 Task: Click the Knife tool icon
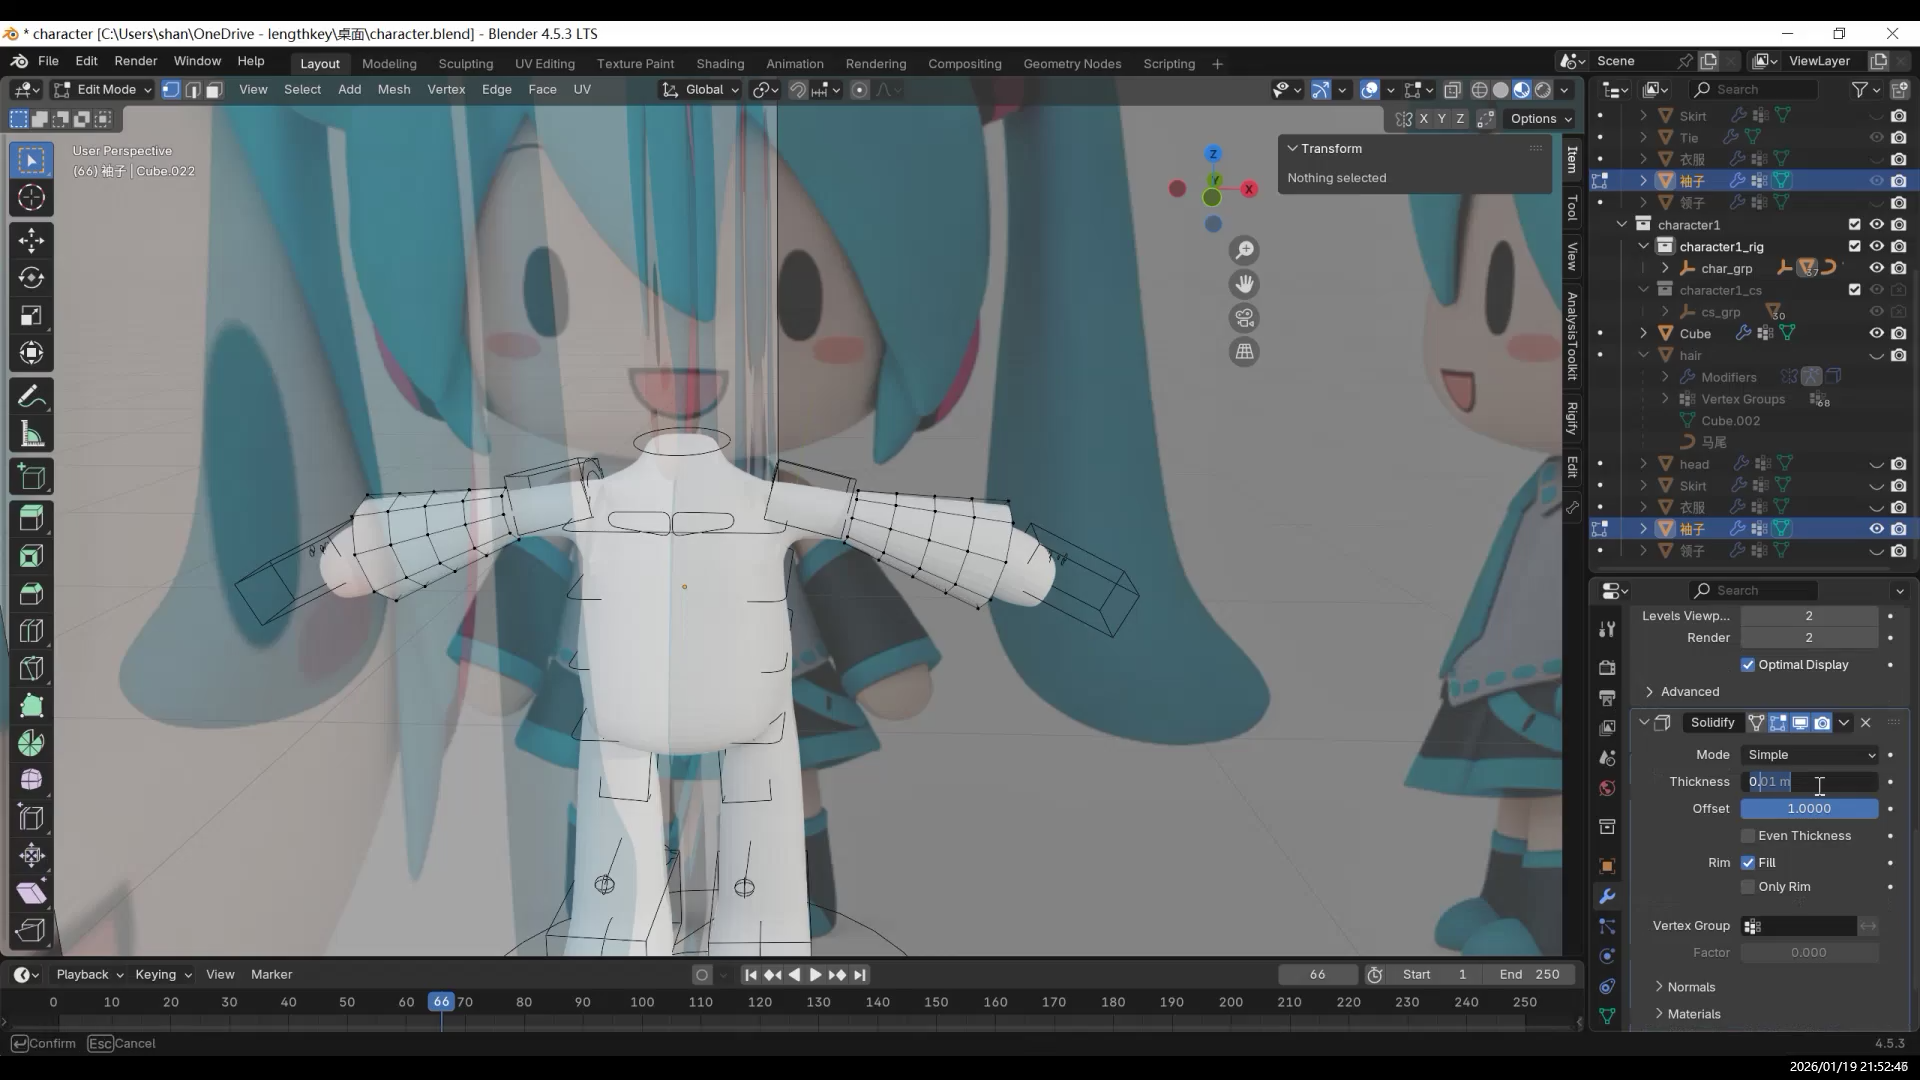pyautogui.click(x=31, y=669)
